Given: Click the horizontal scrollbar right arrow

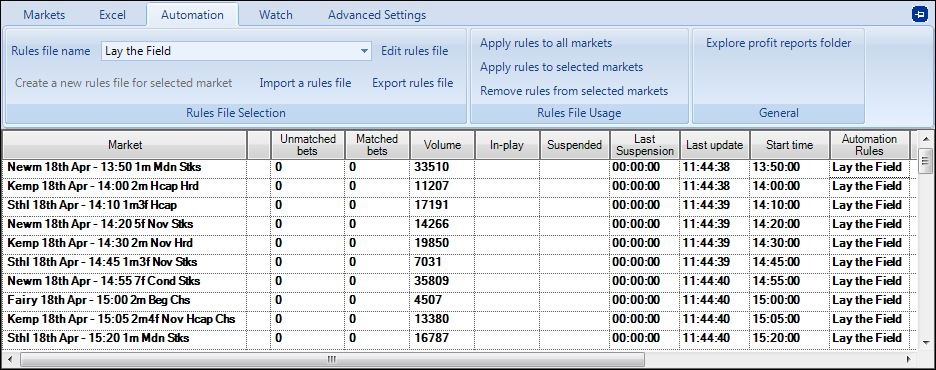Looking at the screenshot, I should (909, 360).
